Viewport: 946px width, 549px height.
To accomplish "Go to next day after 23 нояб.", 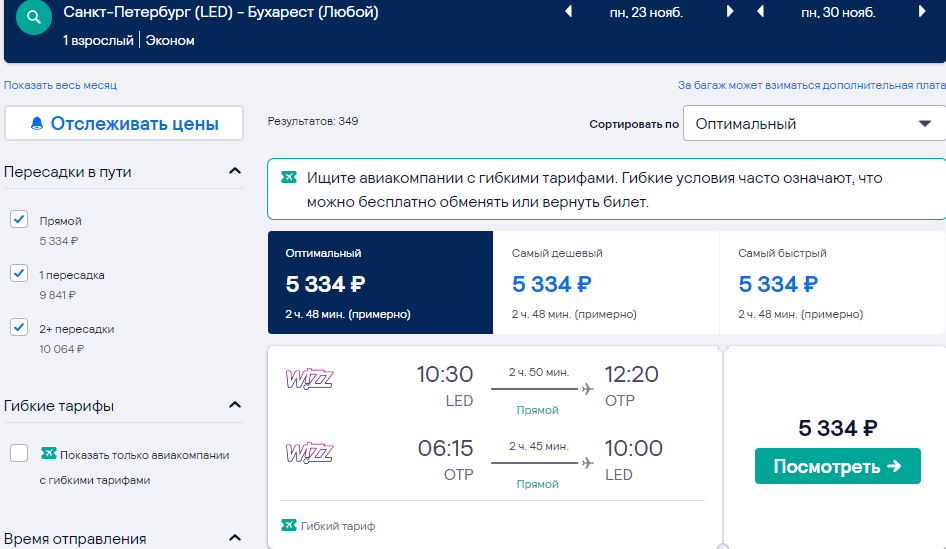I will click(x=729, y=11).
